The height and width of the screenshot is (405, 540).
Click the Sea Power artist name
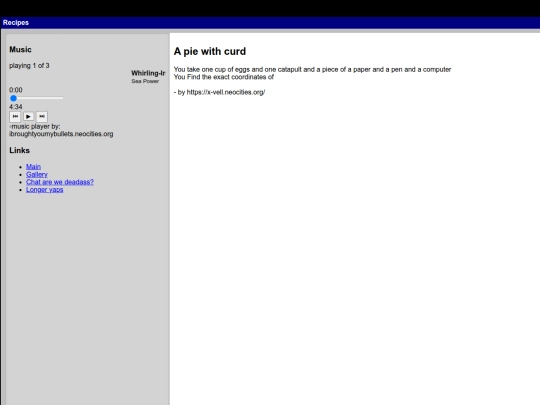[x=145, y=81]
